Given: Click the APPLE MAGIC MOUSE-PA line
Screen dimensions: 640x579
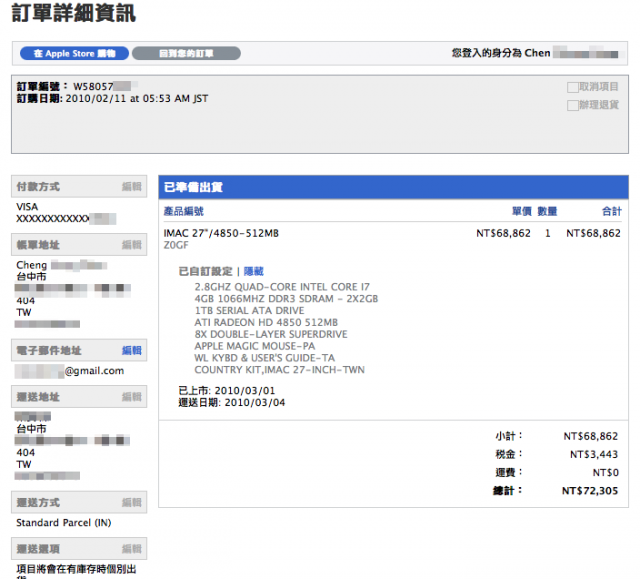Looking at the screenshot, I should tap(255, 346).
